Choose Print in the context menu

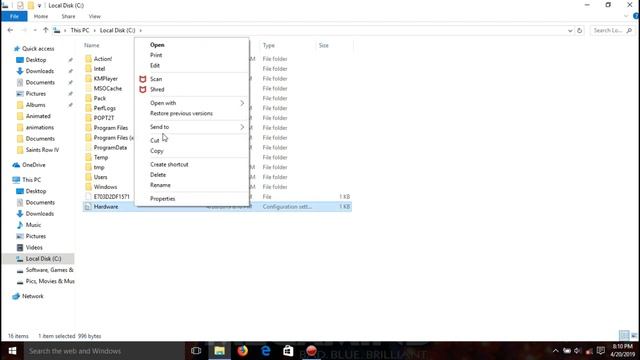tap(156, 55)
